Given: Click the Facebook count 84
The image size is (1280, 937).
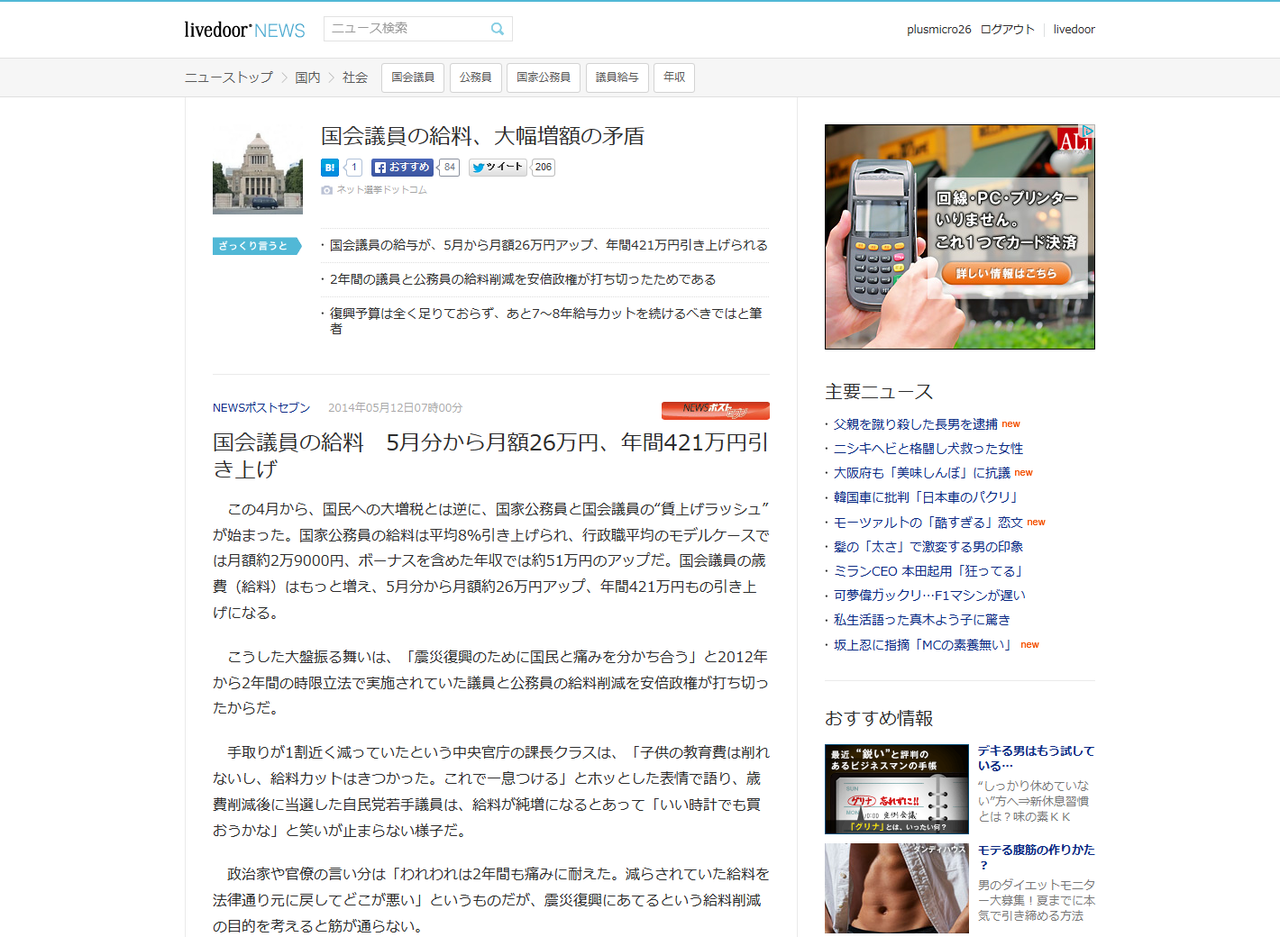Looking at the screenshot, I should pyautogui.click(x=450, y=168).
